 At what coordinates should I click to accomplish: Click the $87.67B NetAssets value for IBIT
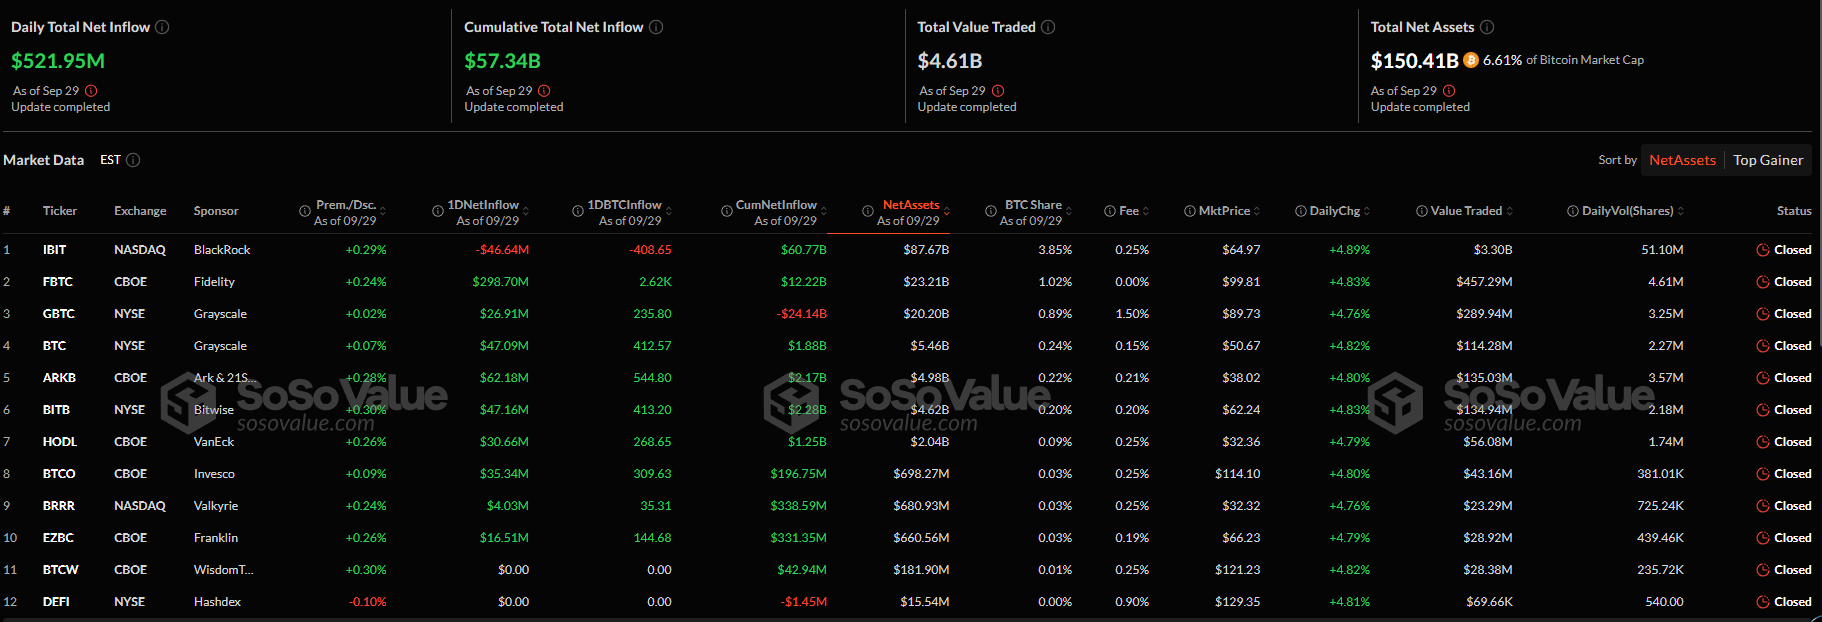(926, 250)
